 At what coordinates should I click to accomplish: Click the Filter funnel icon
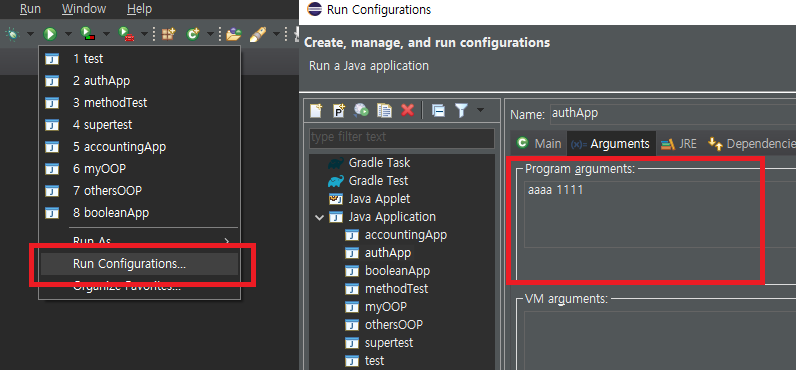tap(461, 110)
